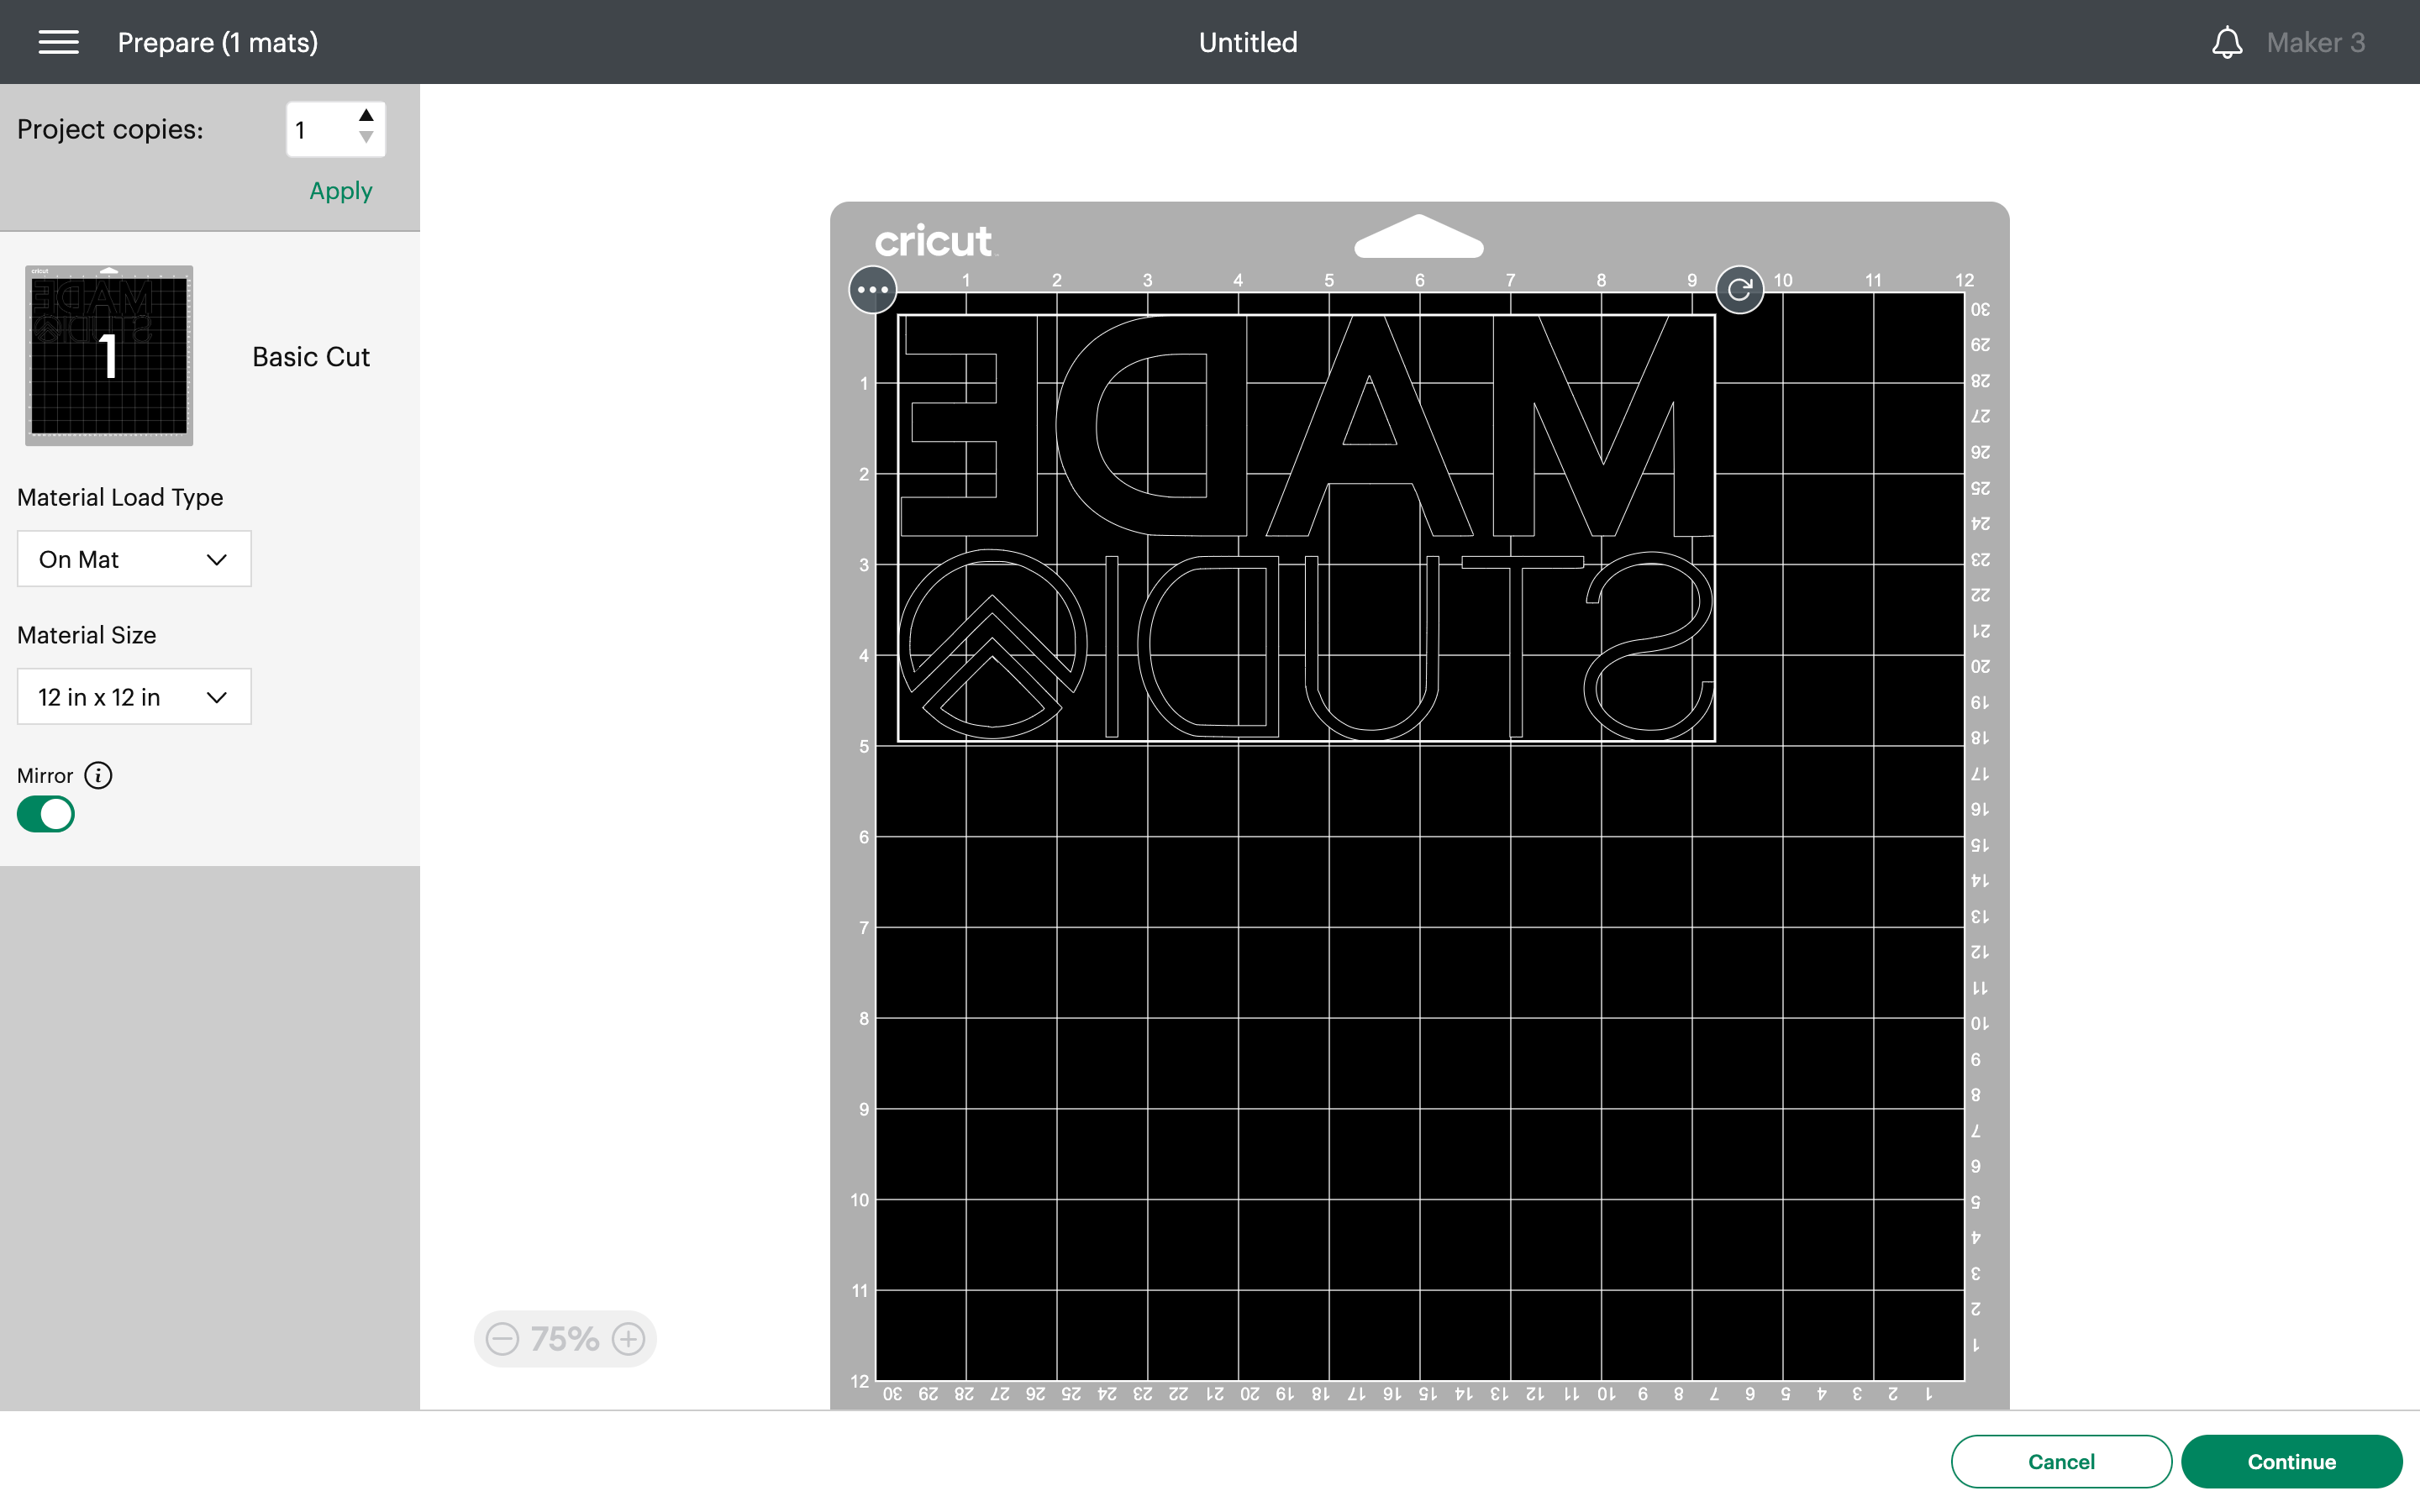The width and height of the screenshot is (2420, 1512).
Task: Click the mat thumbnail preview image
Action: (108, 354)
